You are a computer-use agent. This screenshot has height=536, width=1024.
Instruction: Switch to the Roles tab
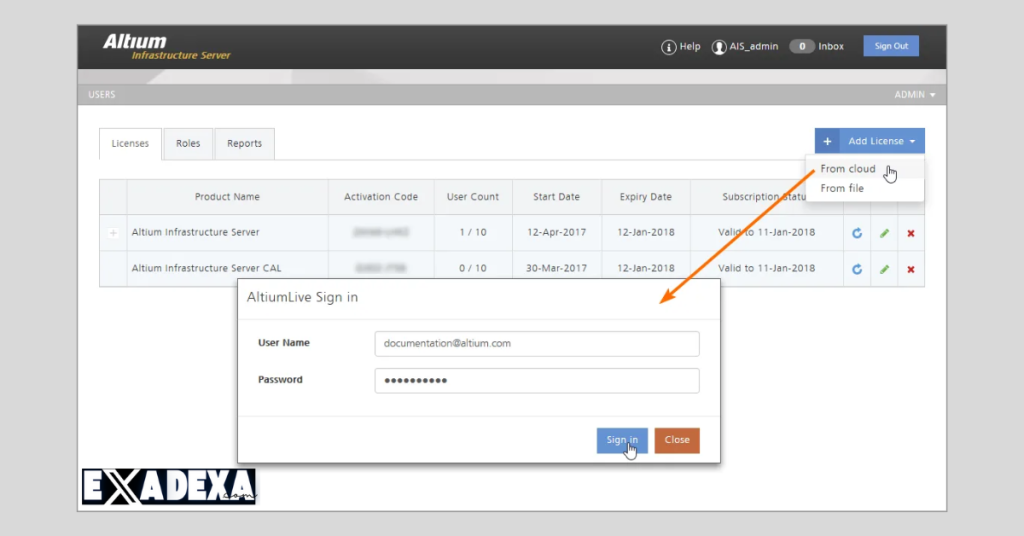tap(188, 144)
